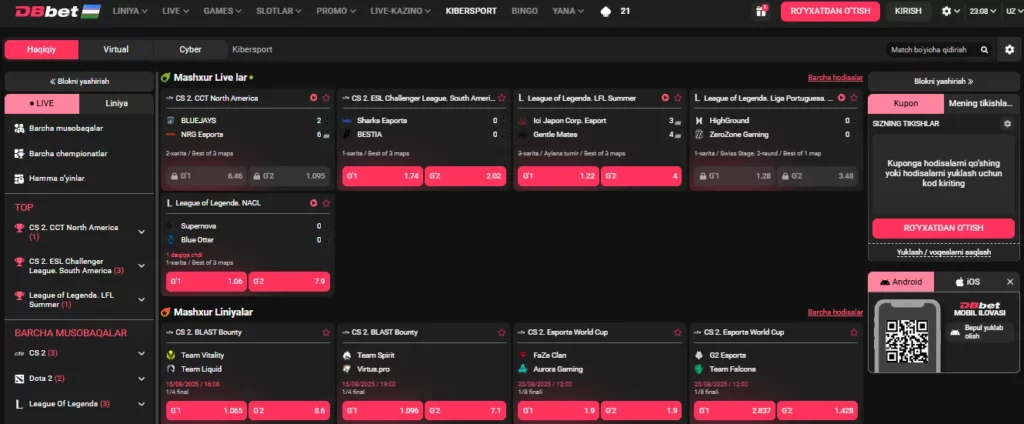Bet G'1 1.74 on Sharks Esports
This screenshot has width=1024, height=424.
coord(383,176)
